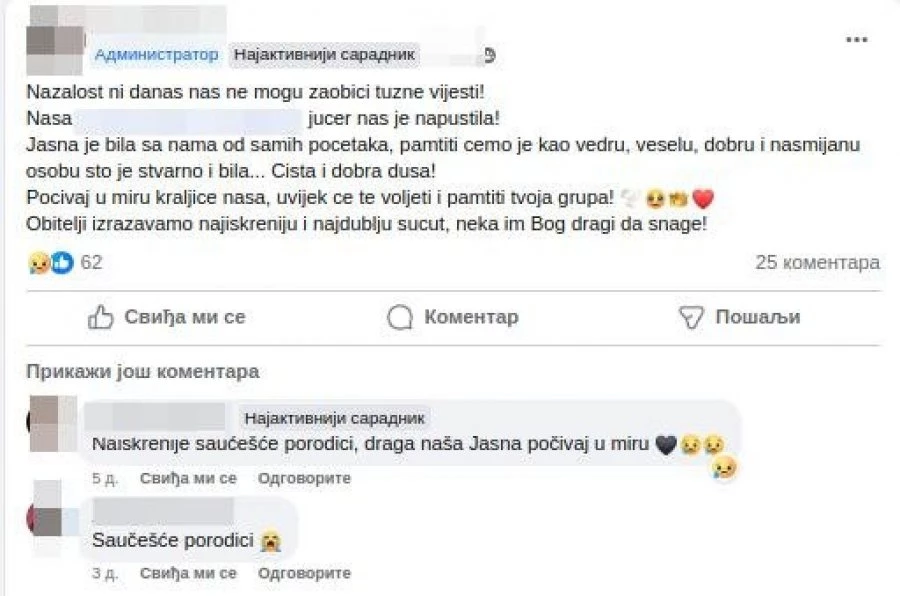Toggle Свиђа ми се under Saučešće porodici comment
Image resolution: width=900 pixels, height=596 pixels.
coord(188,574)
